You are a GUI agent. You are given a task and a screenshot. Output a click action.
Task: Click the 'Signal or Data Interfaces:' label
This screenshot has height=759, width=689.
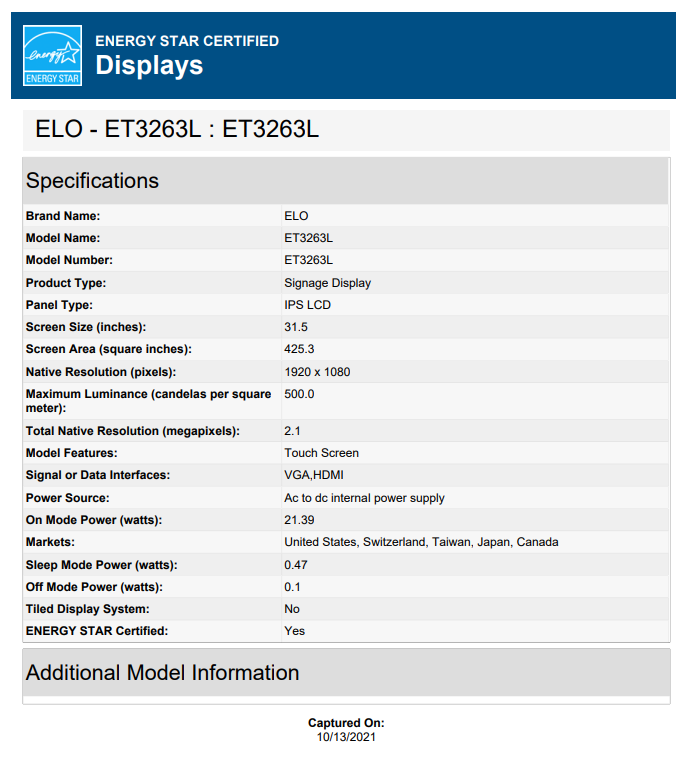coord(98,475)
